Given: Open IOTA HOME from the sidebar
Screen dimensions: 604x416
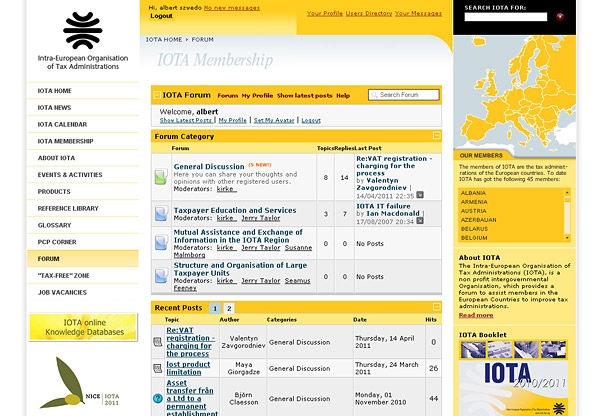Looking at the screenshot, I should (83, 91).
